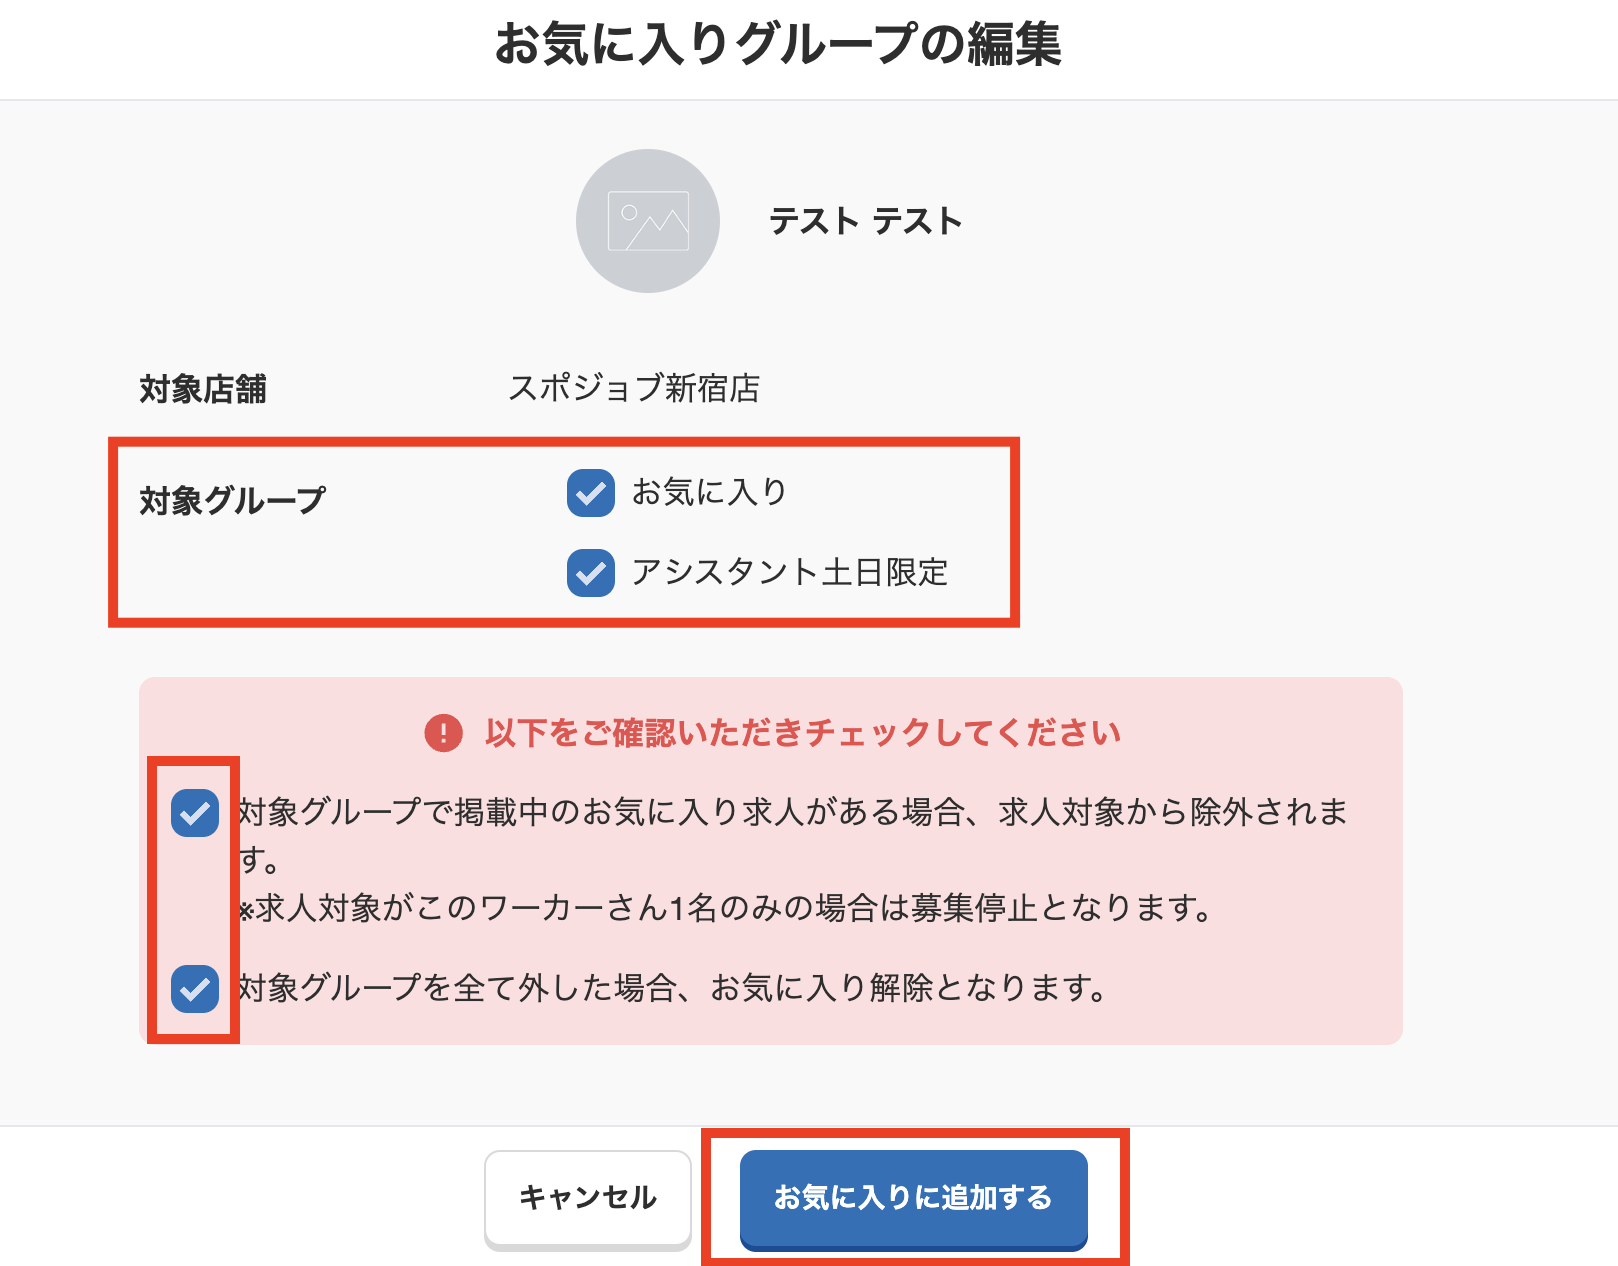Select the worker name テスト テスト
Image resolution: width=1618 pixels, height=1266 pixels.
pos(866,221)
